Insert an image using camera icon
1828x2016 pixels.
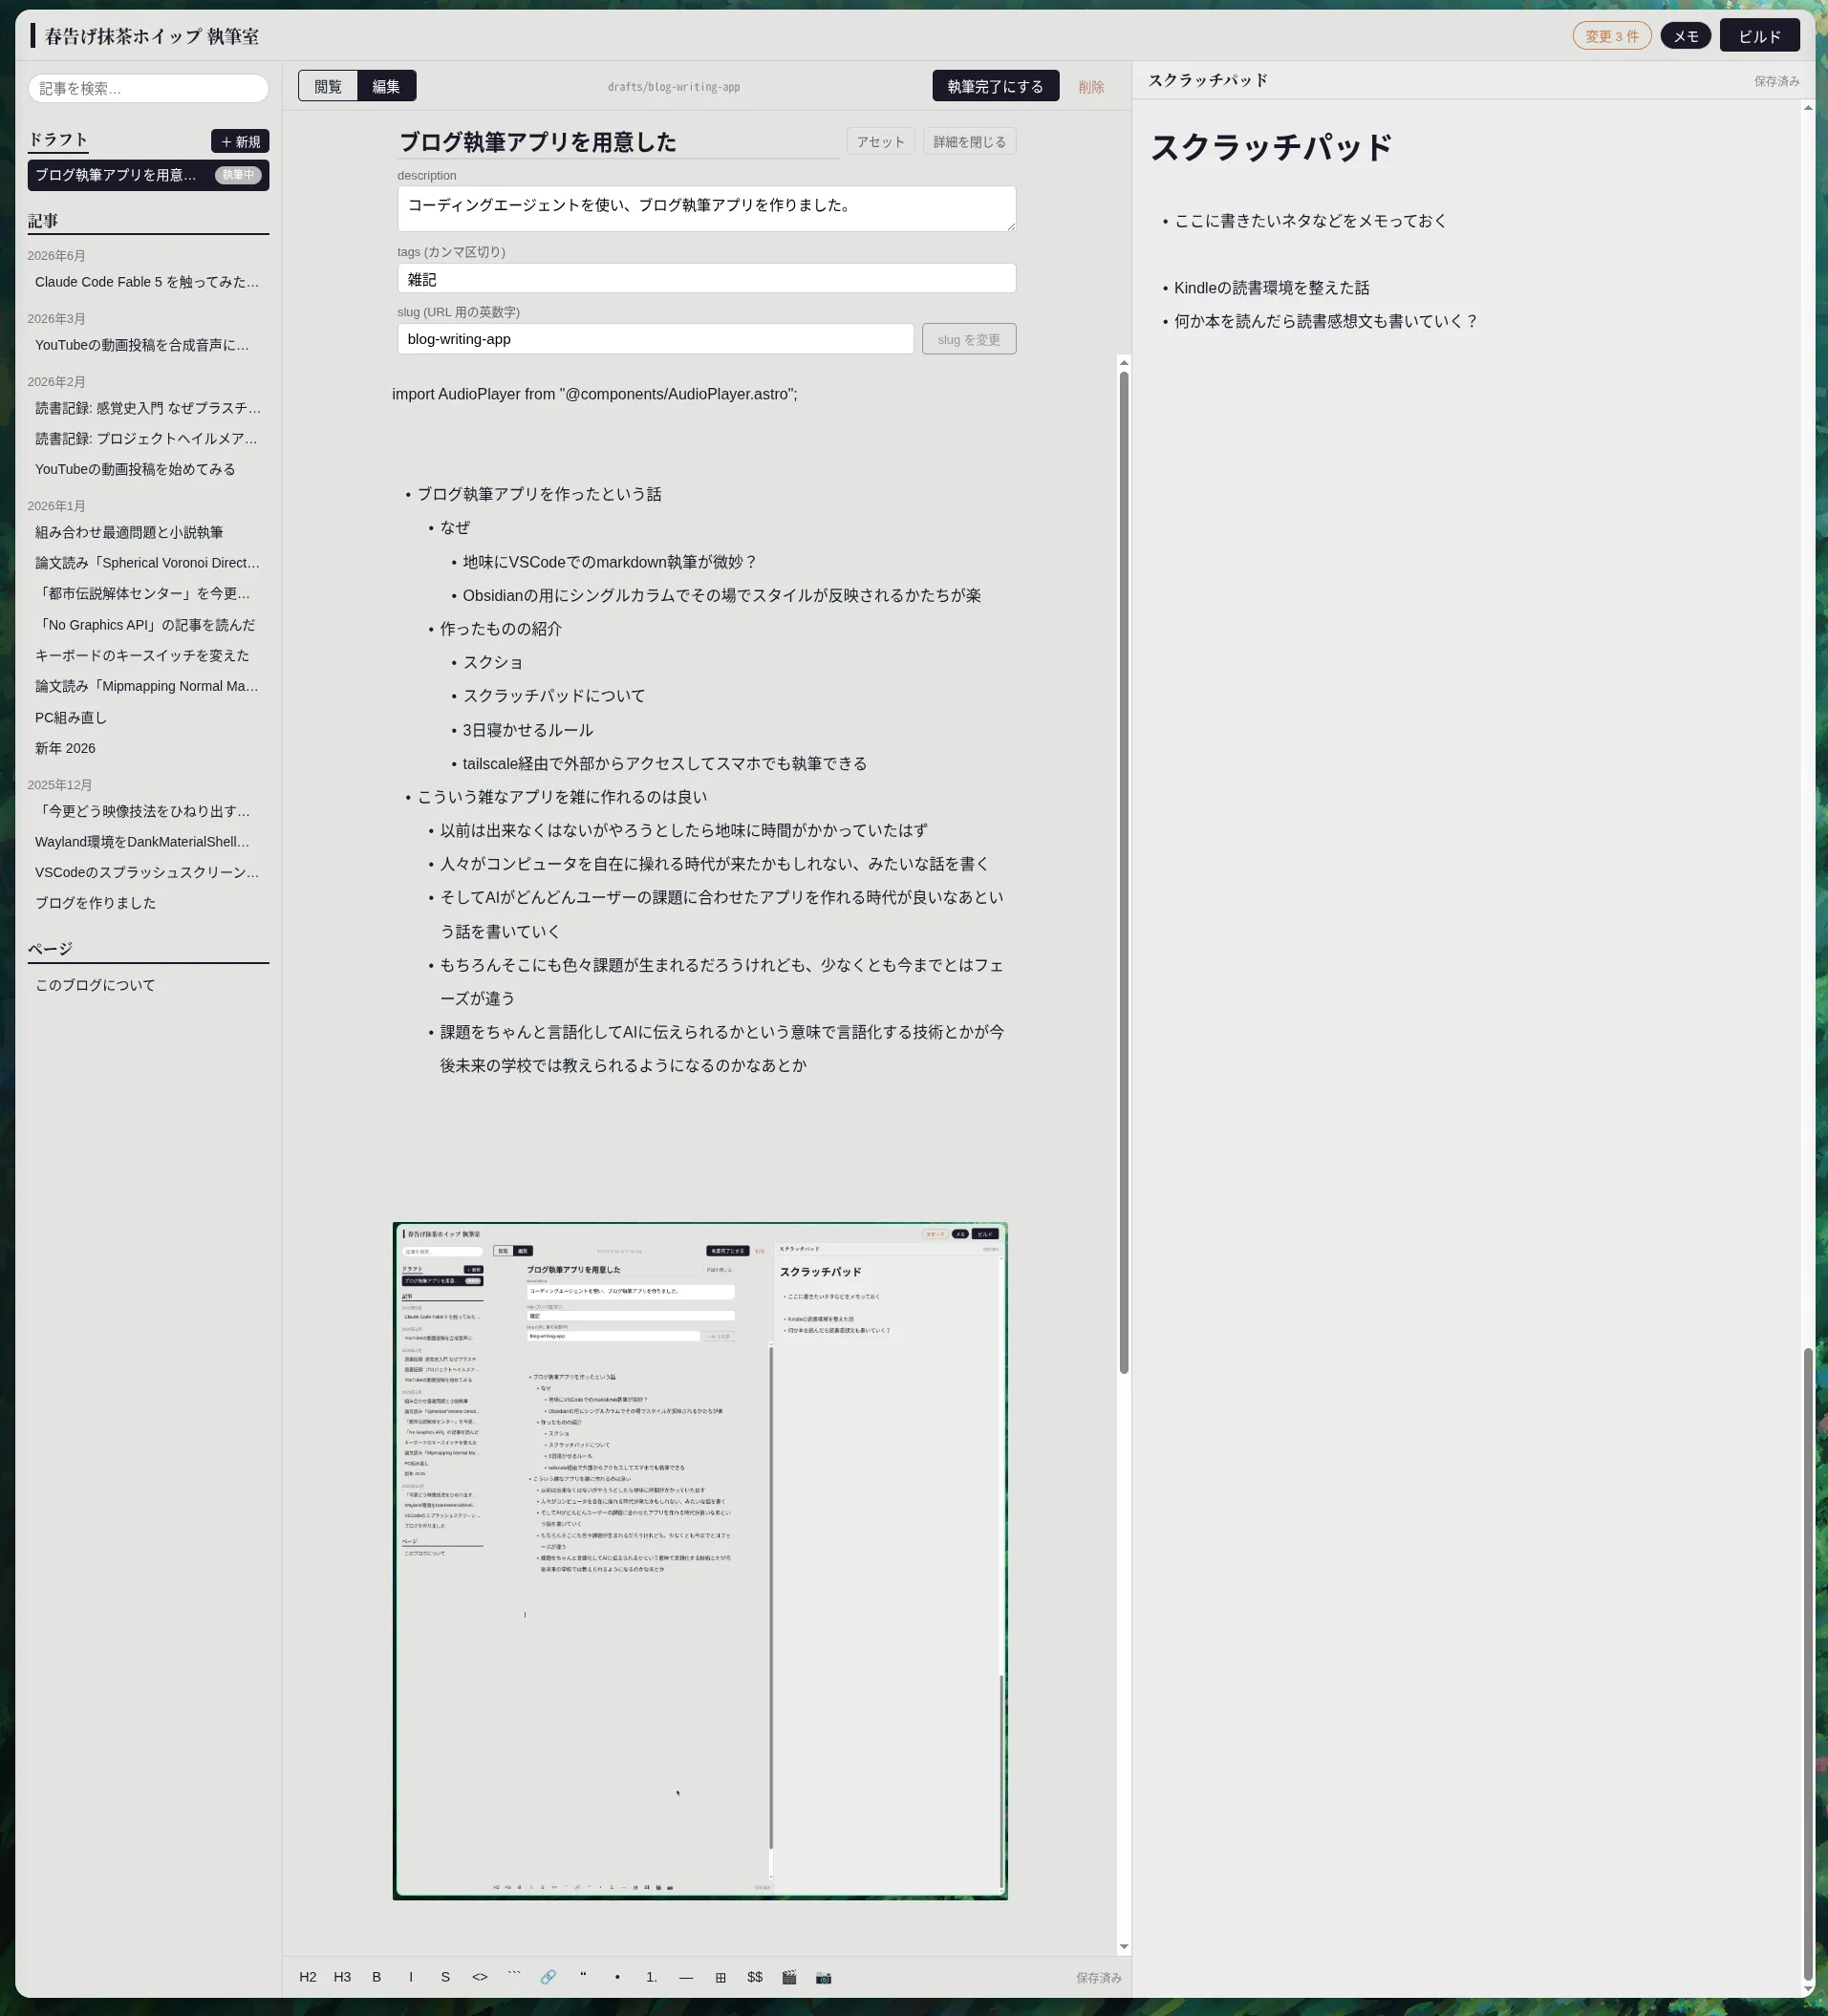(x=824, y=1977)
